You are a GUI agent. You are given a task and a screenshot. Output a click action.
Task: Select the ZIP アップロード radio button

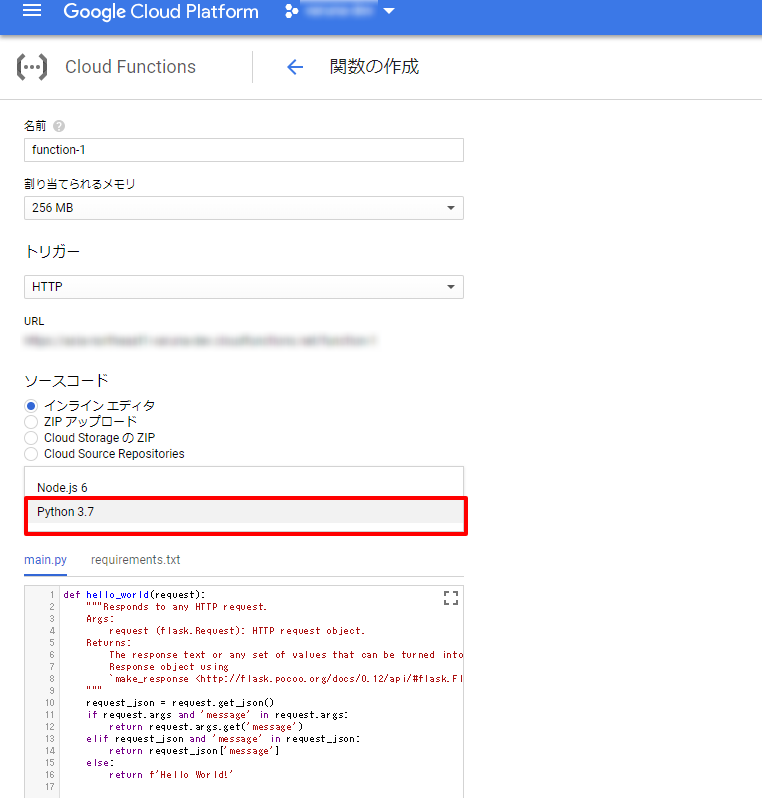pos(31,422)
